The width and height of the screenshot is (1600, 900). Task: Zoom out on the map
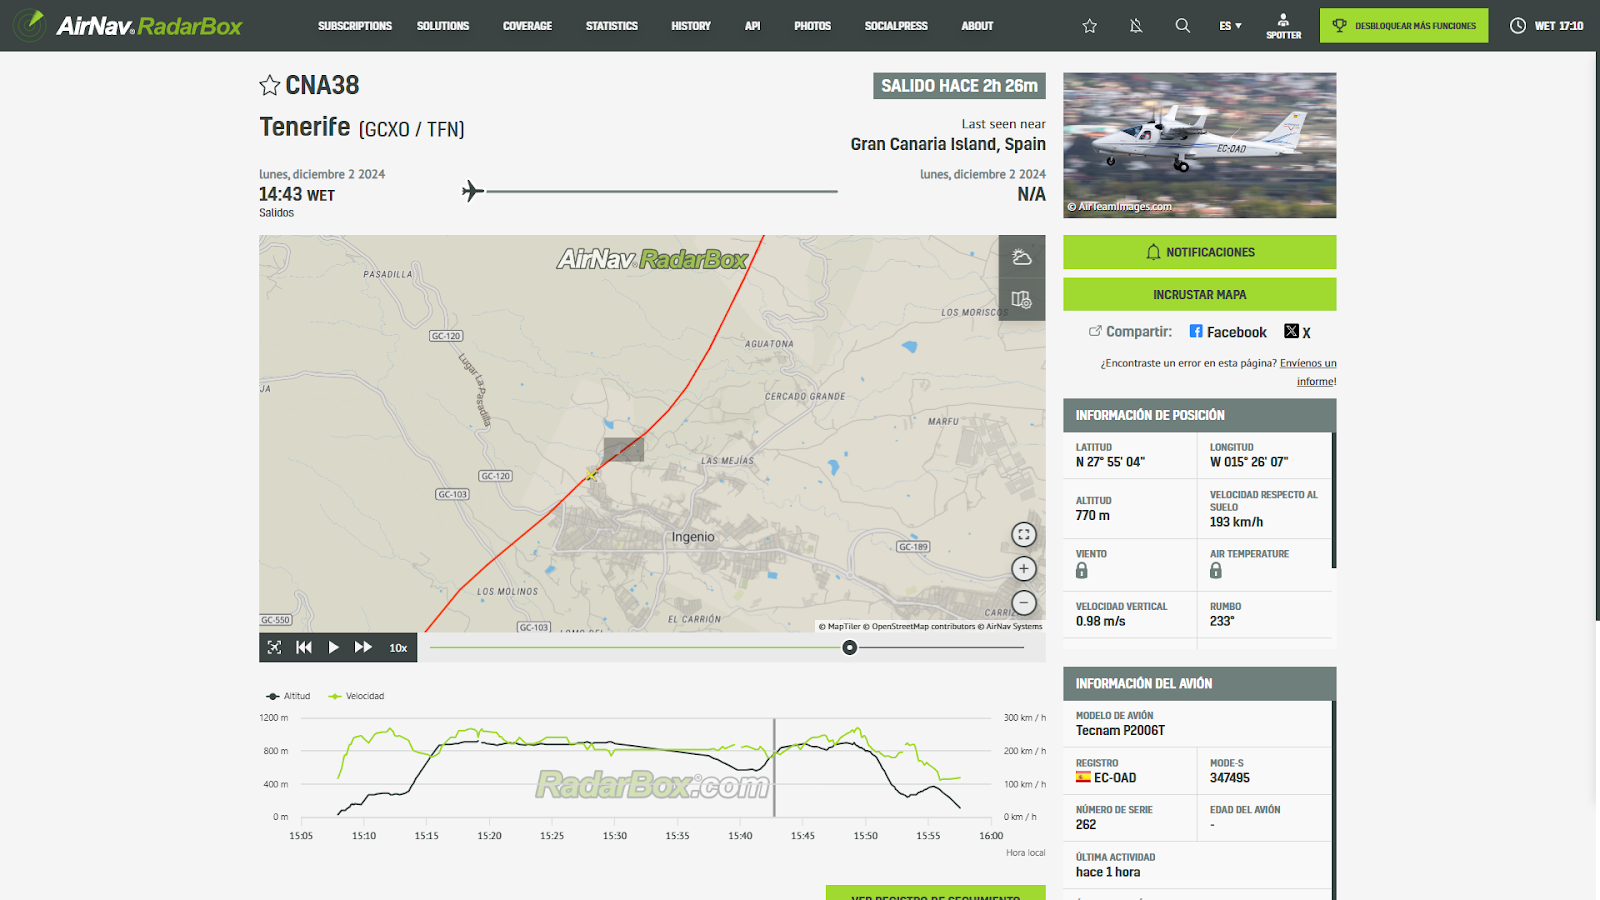[1024, 603]
